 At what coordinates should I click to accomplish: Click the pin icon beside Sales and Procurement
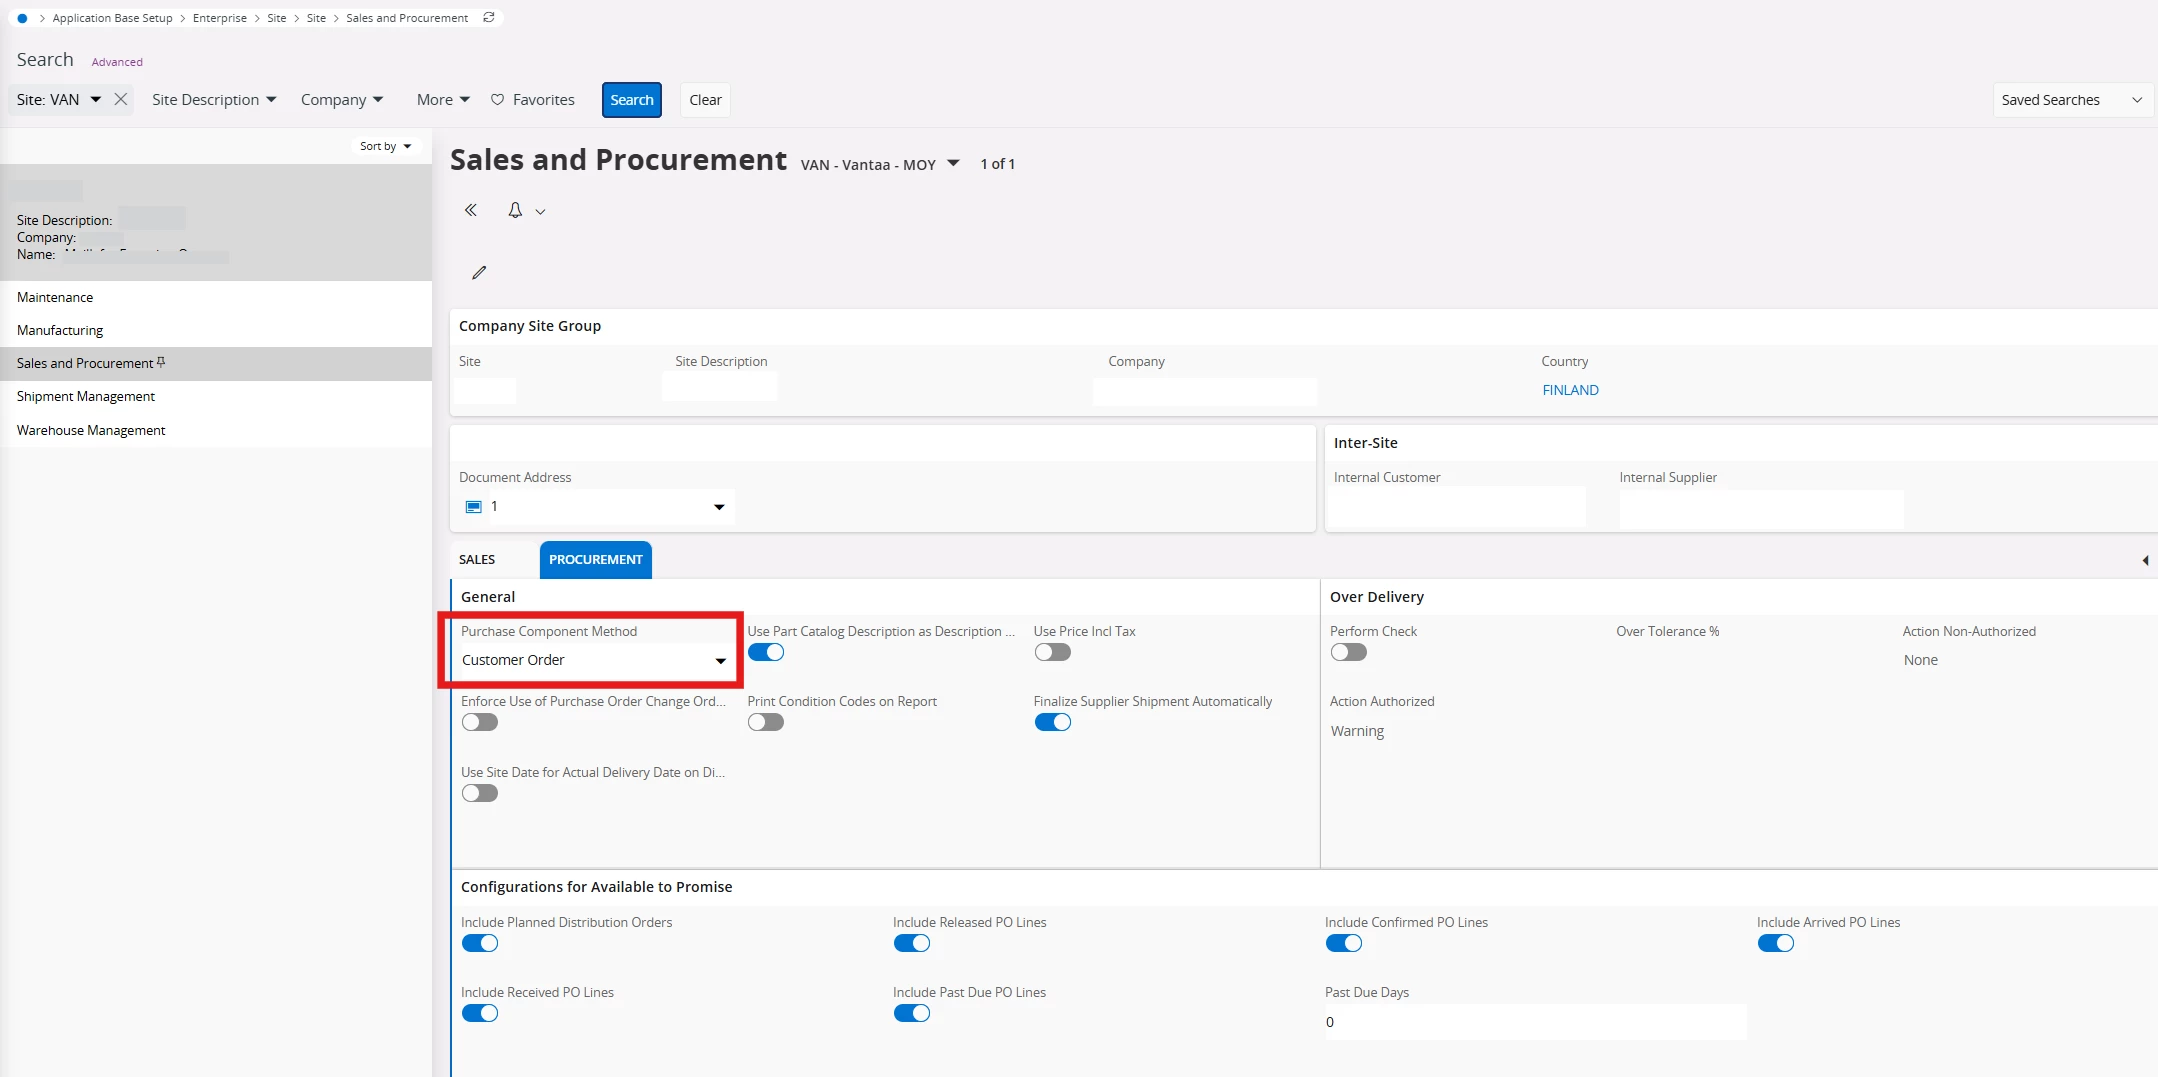161,362
